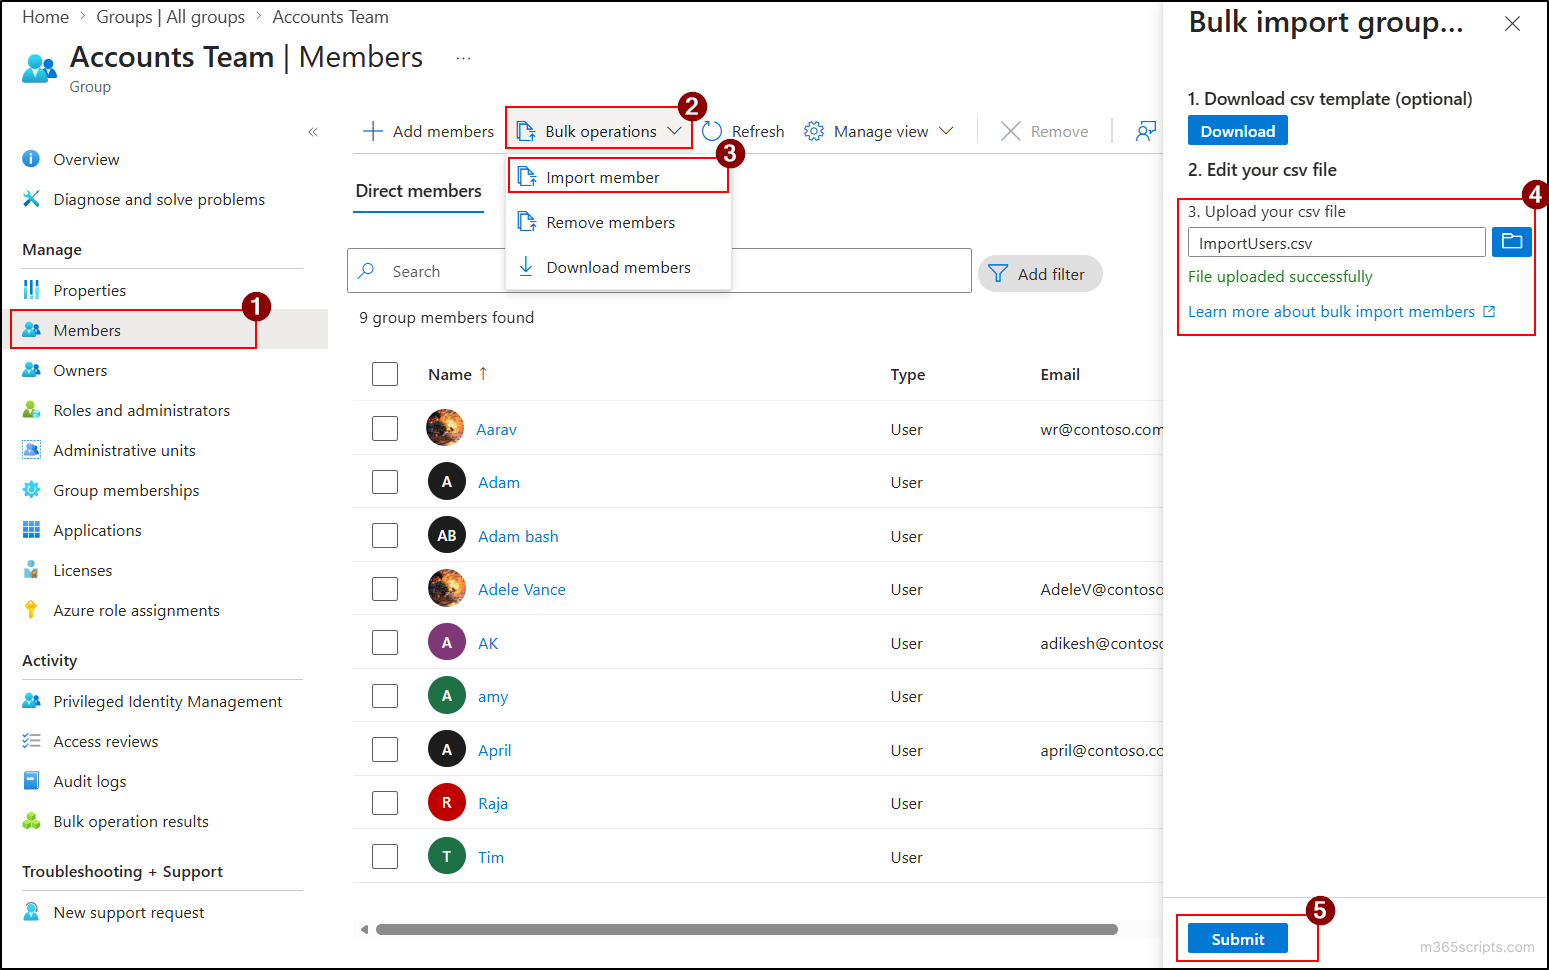Click the Add filter button
The image size is (1549, 970).
(x=1040, y=274)
